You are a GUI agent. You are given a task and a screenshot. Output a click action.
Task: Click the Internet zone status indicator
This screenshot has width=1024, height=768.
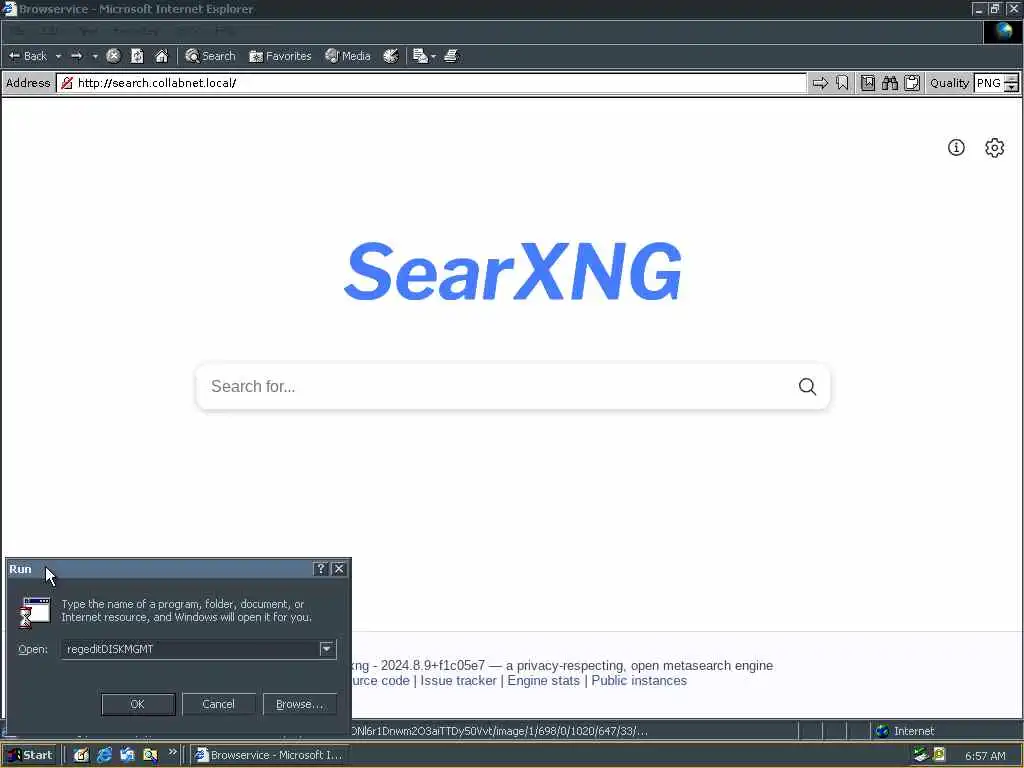coord(904,731)
